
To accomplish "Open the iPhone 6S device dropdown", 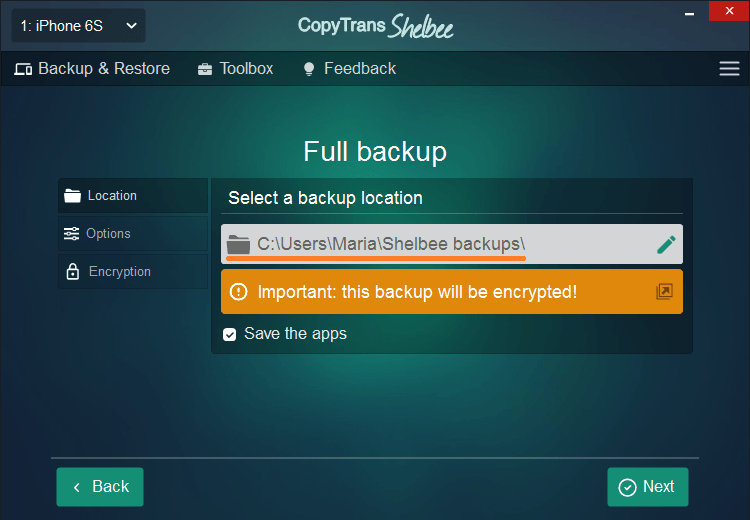I will (78, 26).
